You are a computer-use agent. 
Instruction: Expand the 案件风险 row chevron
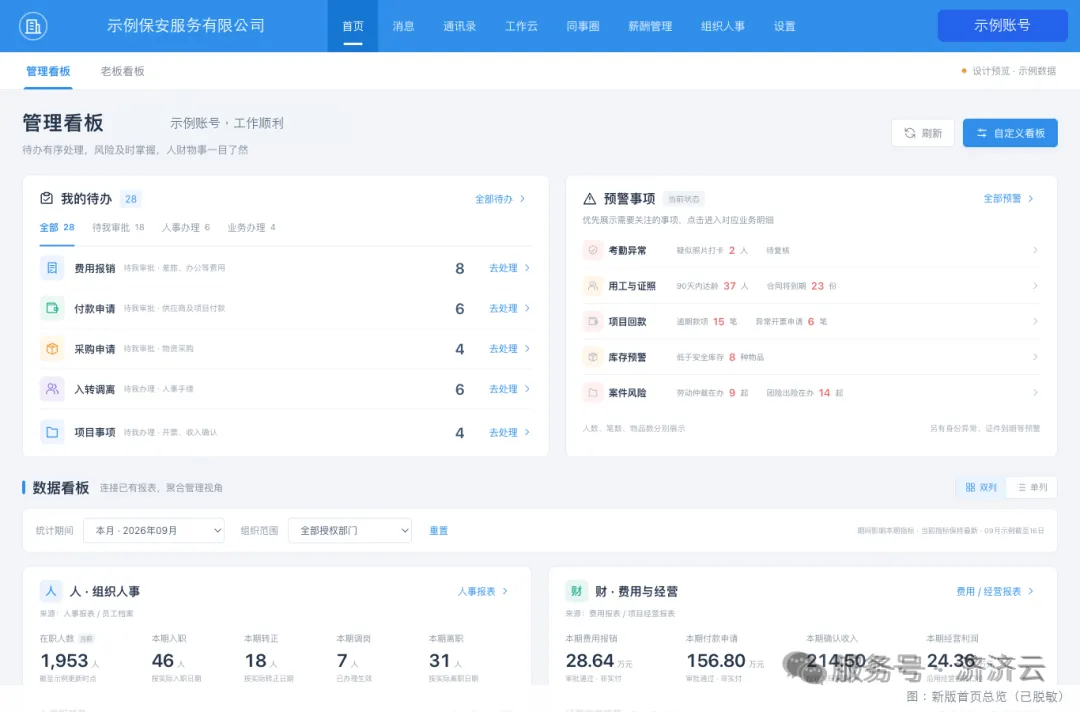[x=1035, y=392]
